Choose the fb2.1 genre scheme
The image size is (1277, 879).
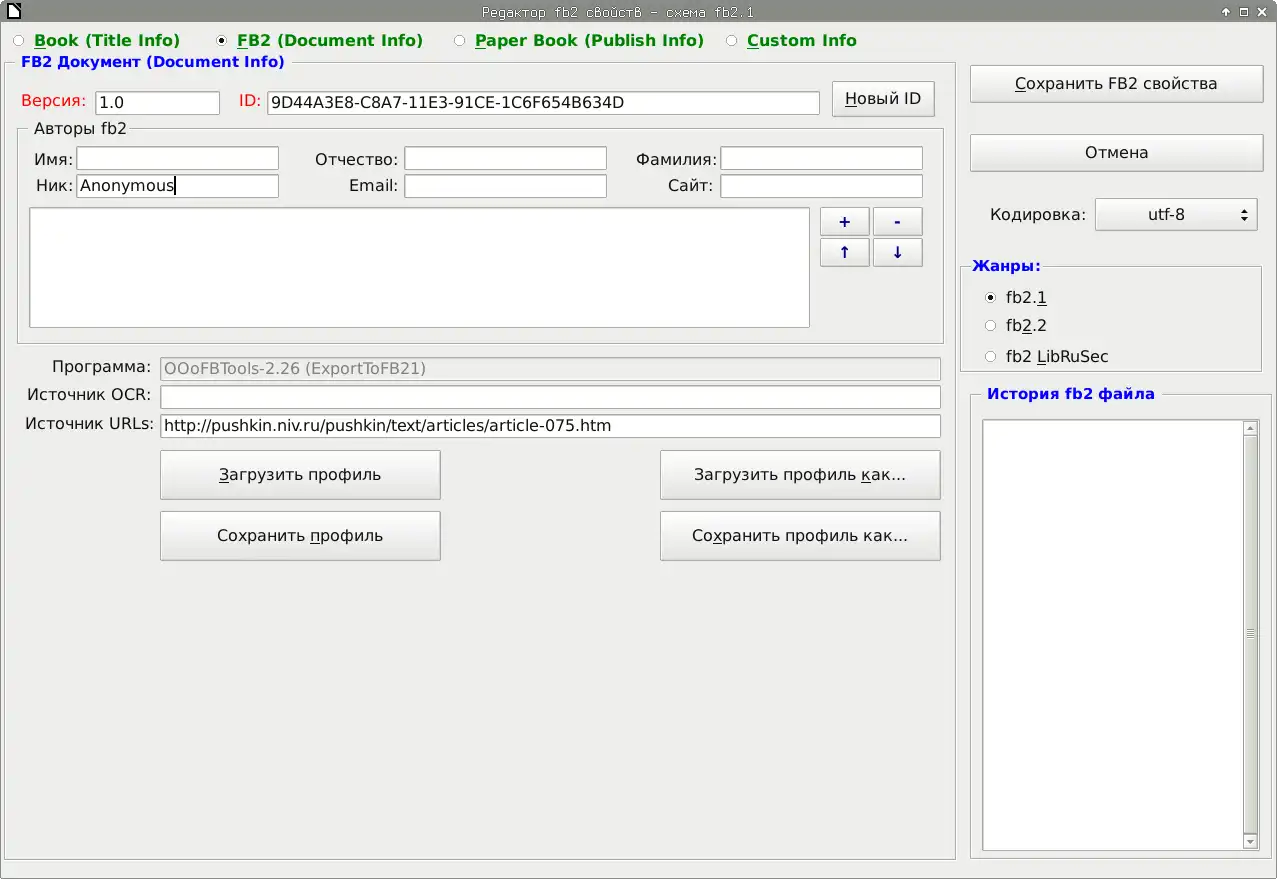coord(1016,297)
